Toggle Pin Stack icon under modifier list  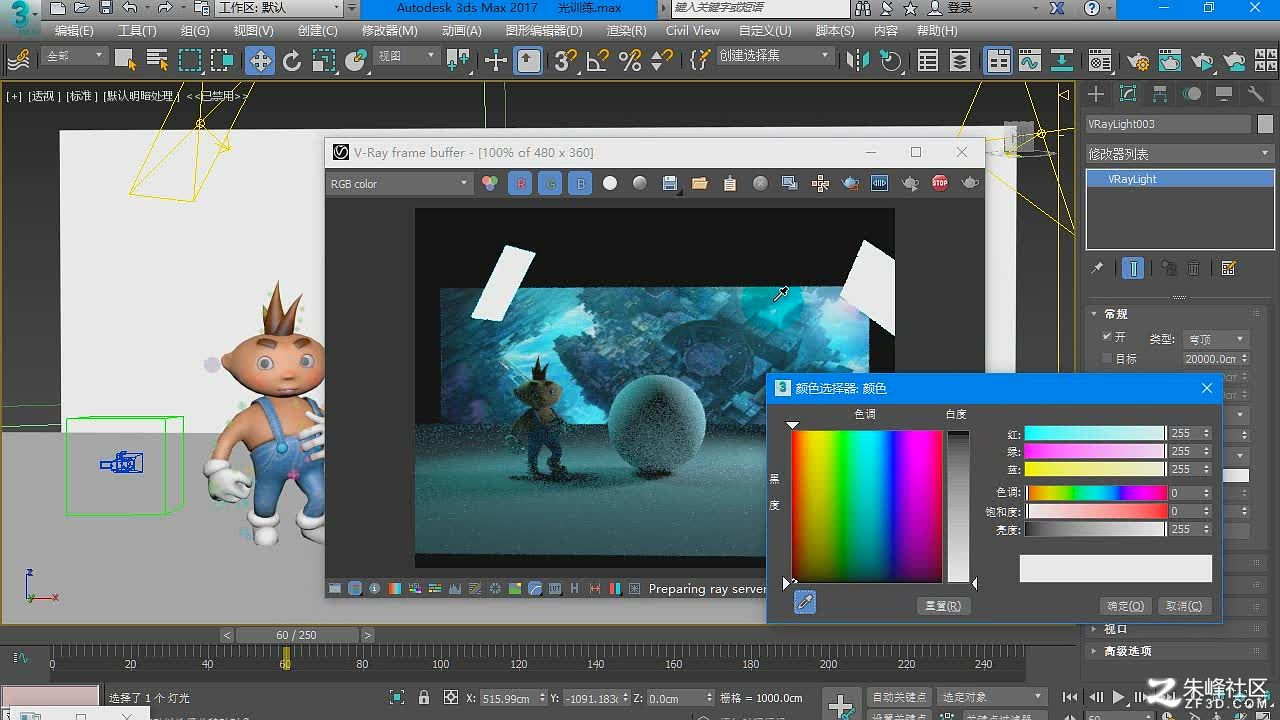click(1097, 268)
